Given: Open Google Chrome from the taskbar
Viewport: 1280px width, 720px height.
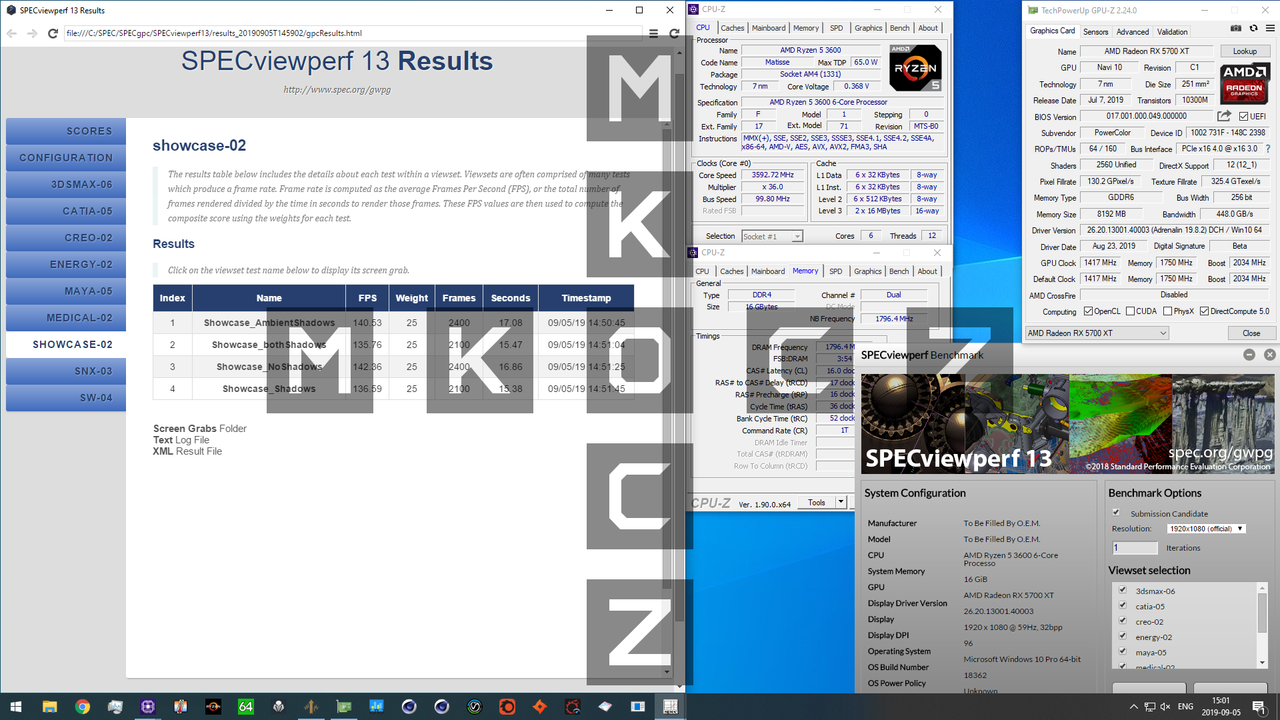Looking at the screenshot, I should 83,706.
